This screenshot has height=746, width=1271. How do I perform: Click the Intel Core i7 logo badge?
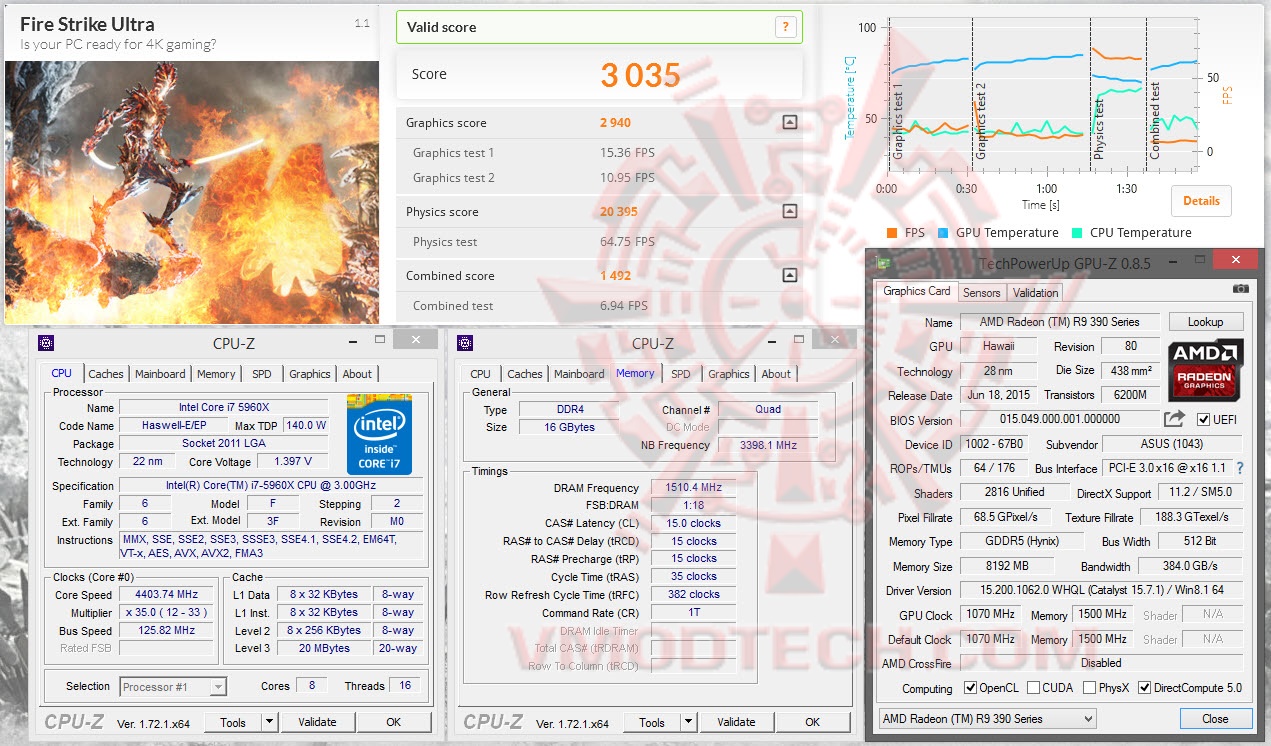click(x=379, y=433)
